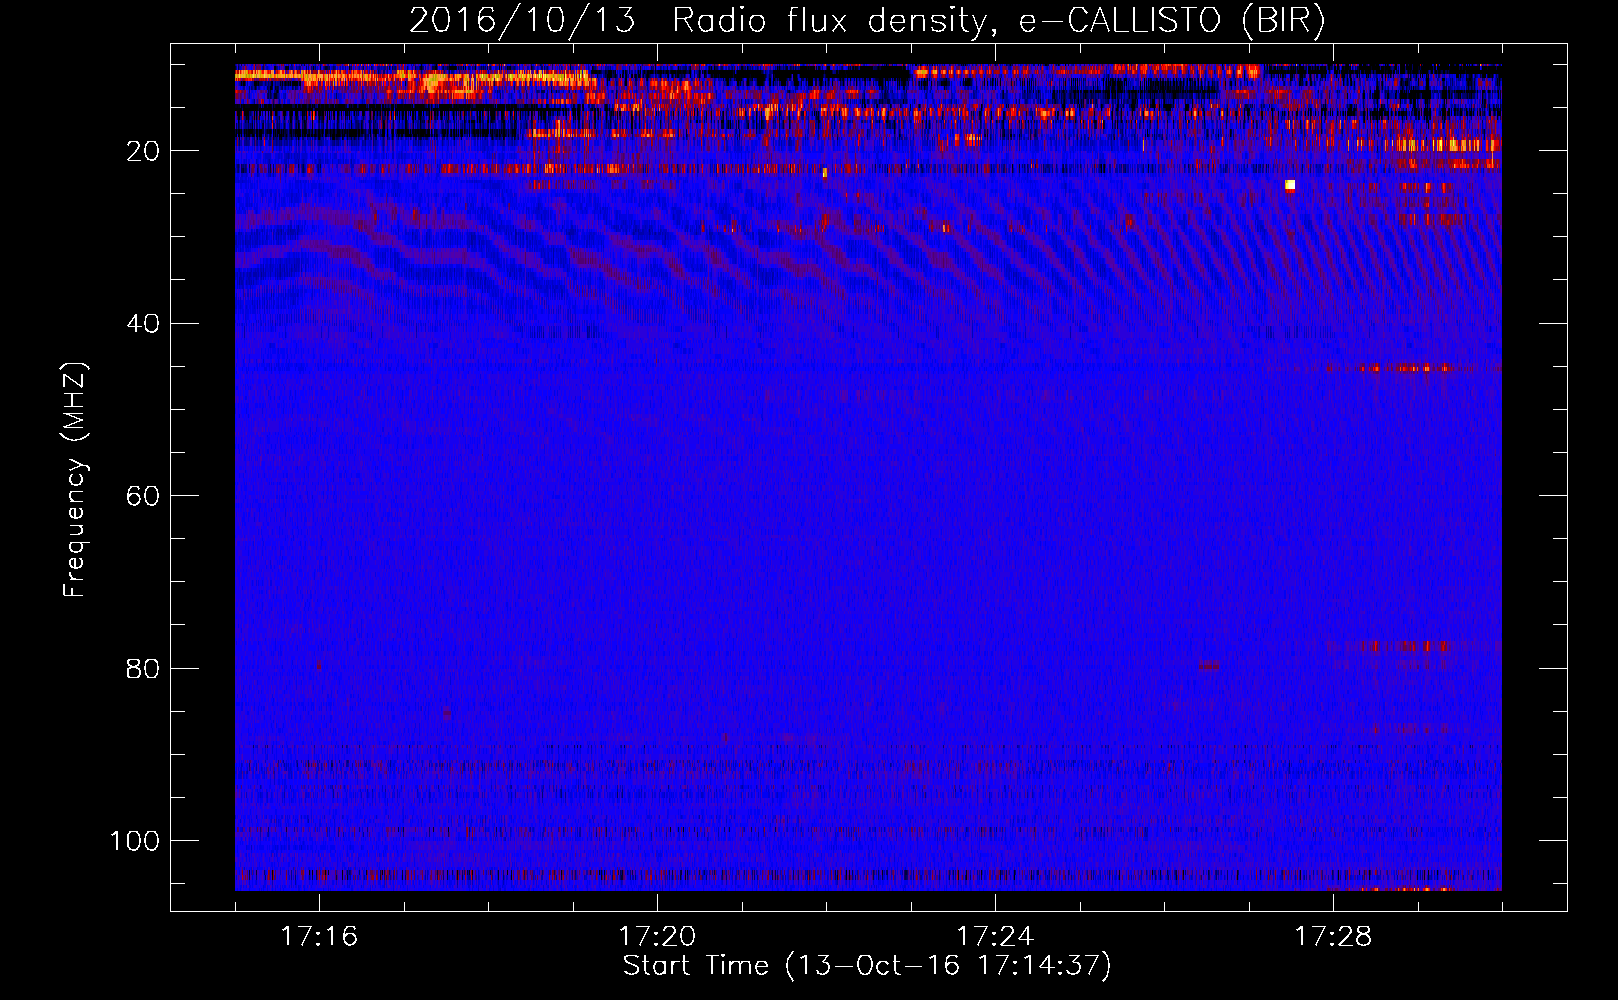This screenshot has width=1618, height=1000.
Task: Click the bright white spot near 24 MHz
Action: 1290,185
